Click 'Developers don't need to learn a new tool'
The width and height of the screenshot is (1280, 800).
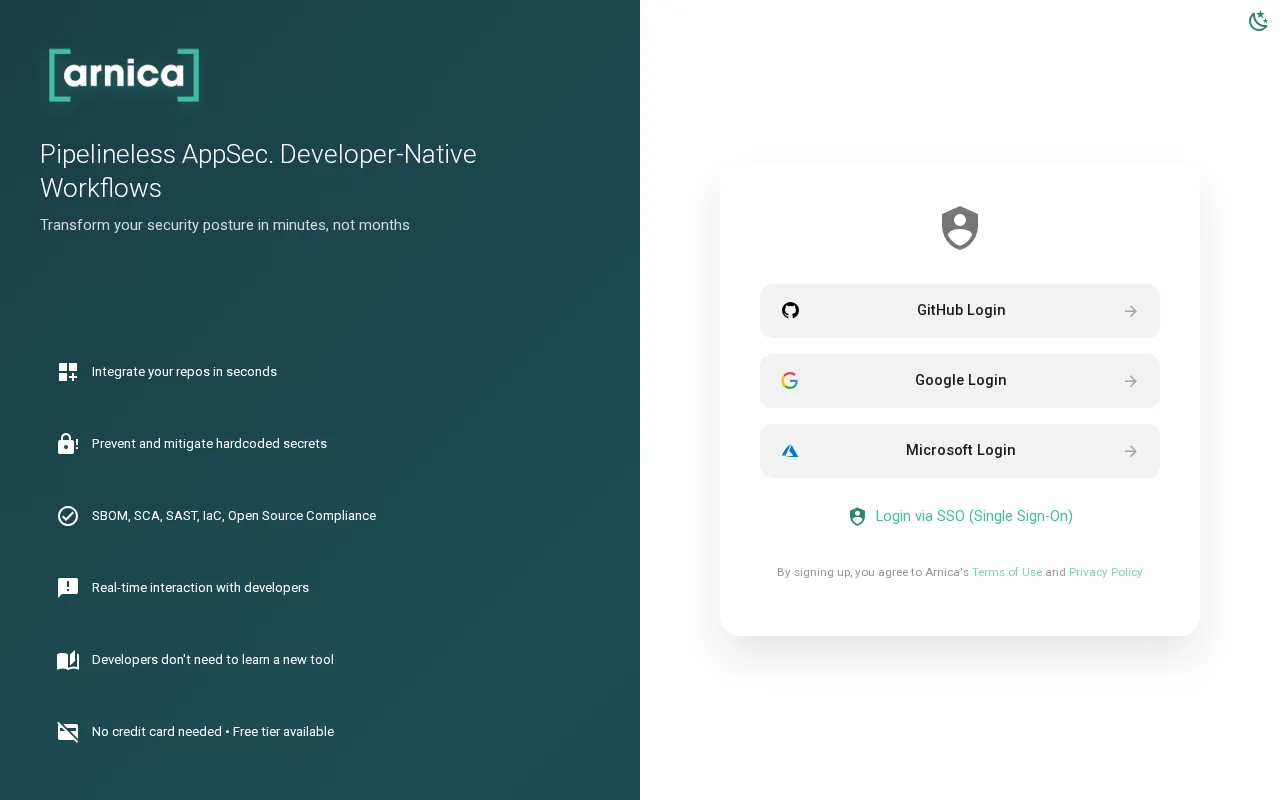pos(213,660)
